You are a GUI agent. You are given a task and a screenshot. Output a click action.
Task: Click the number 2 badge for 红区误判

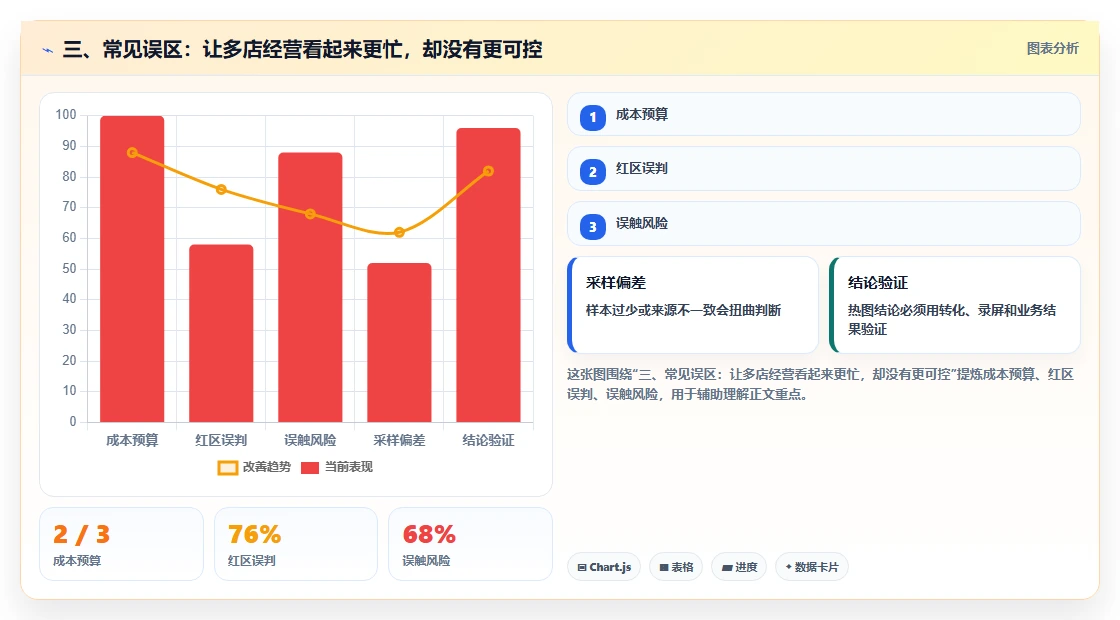592,171
